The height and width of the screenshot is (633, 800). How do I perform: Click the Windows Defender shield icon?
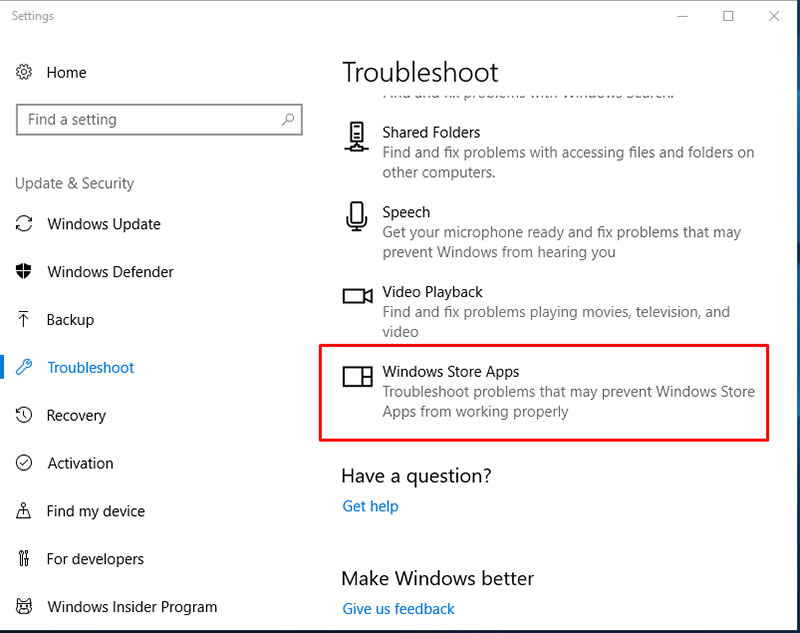point(23,271)
